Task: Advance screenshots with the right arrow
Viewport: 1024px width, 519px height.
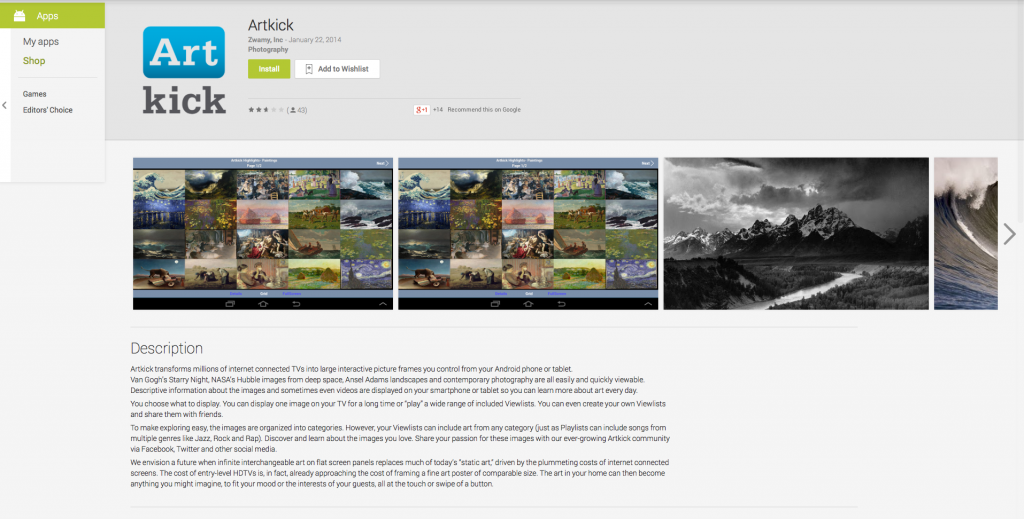Action: tap(1009, 234)
